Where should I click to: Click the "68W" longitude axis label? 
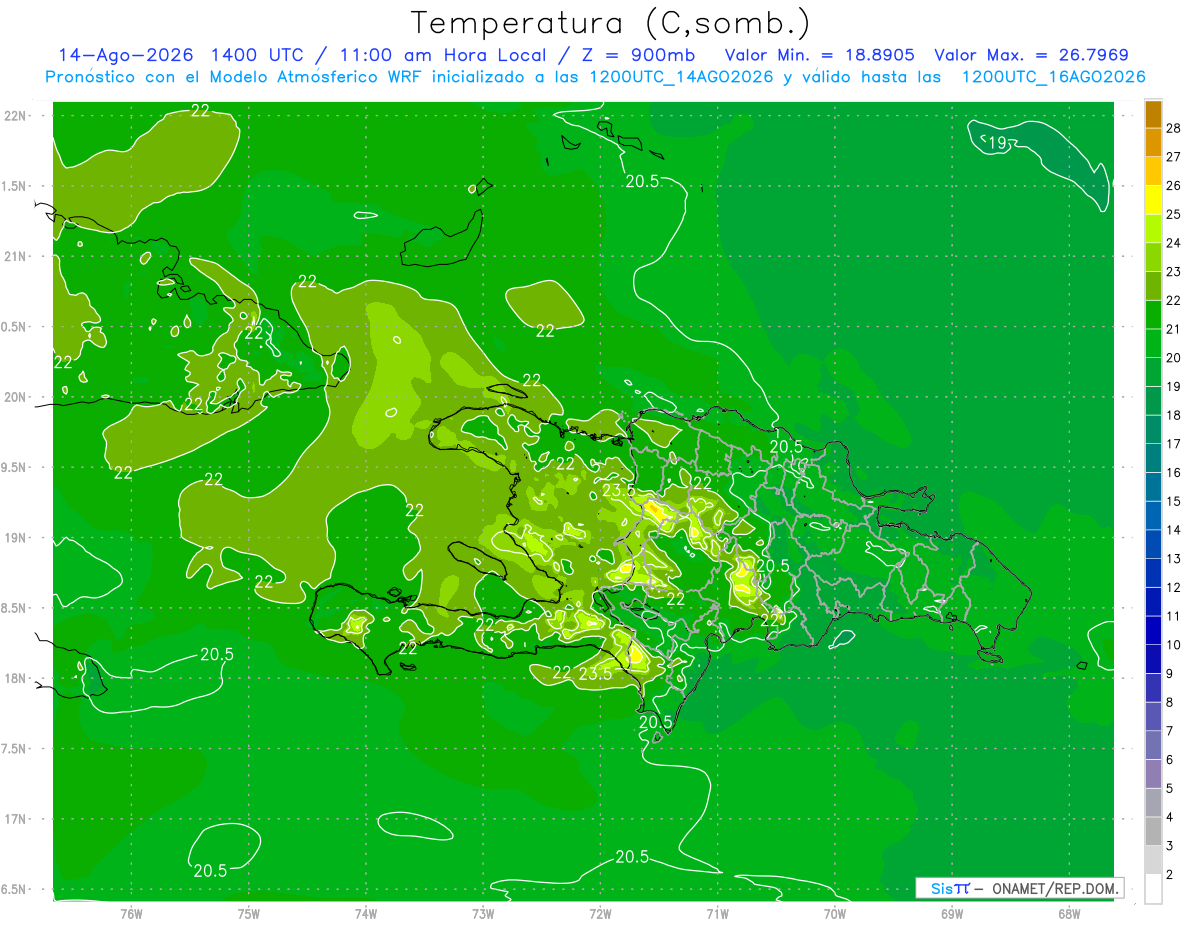pyautogui.click(x=1069, y=914)
